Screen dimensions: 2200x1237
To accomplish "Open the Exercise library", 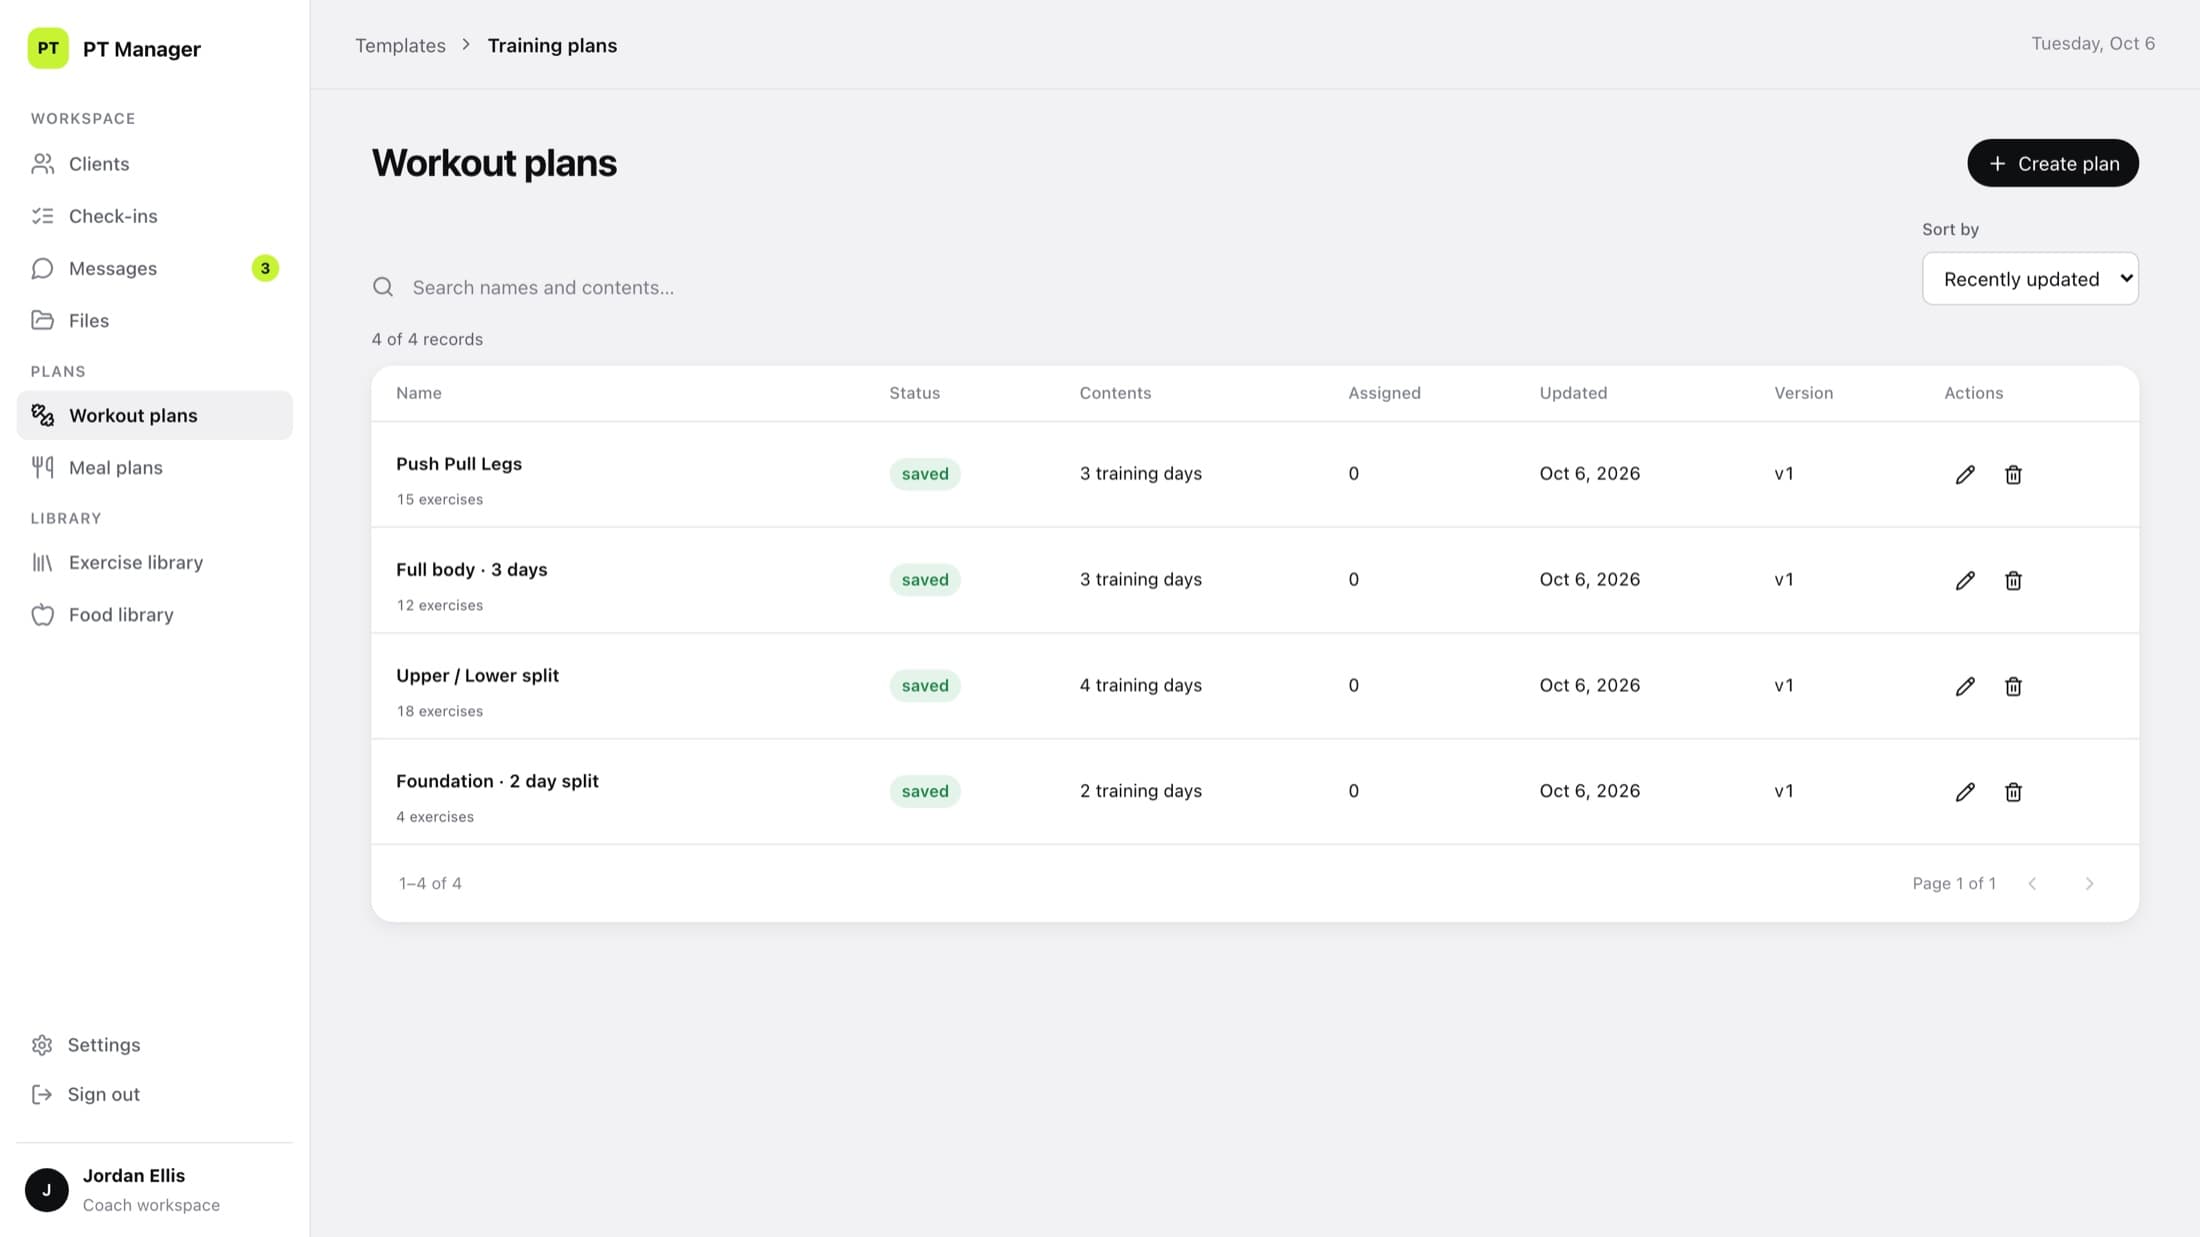I will (x=155, y=562).
